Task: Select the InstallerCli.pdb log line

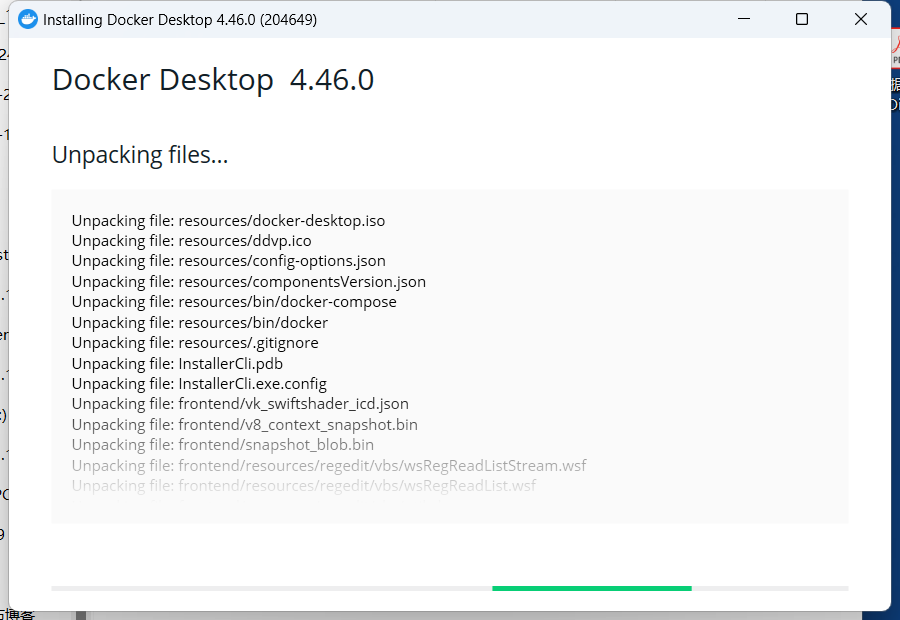Action: [x=177, y=363]
